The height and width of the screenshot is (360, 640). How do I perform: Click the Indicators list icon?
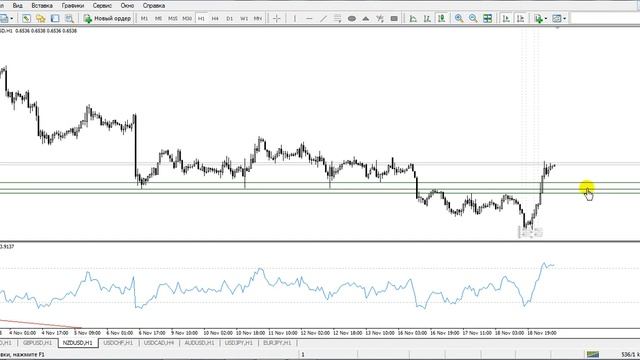(538, 18)
